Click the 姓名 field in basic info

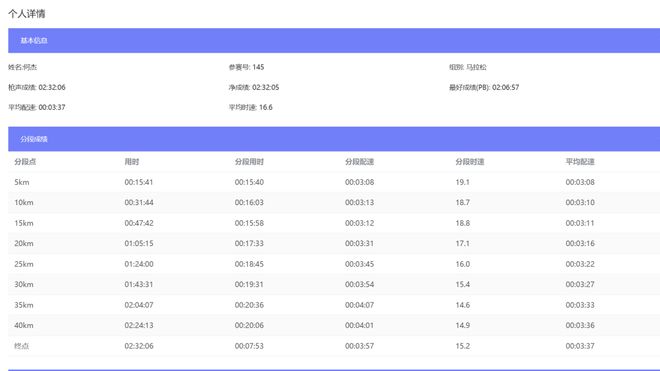click(x=23, y=67)
